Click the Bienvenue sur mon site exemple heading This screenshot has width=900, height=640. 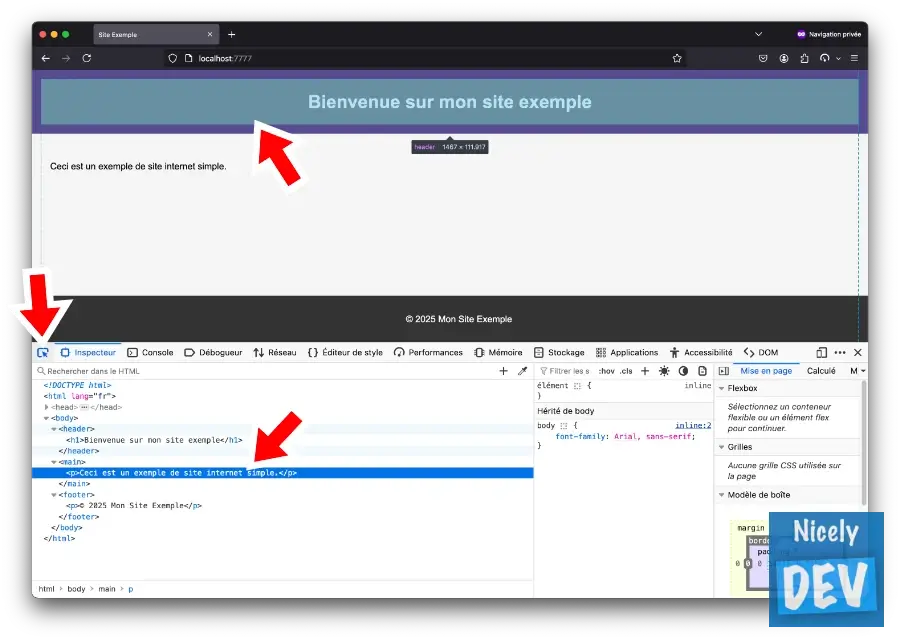pyautogui.click(x=449, y=102)
